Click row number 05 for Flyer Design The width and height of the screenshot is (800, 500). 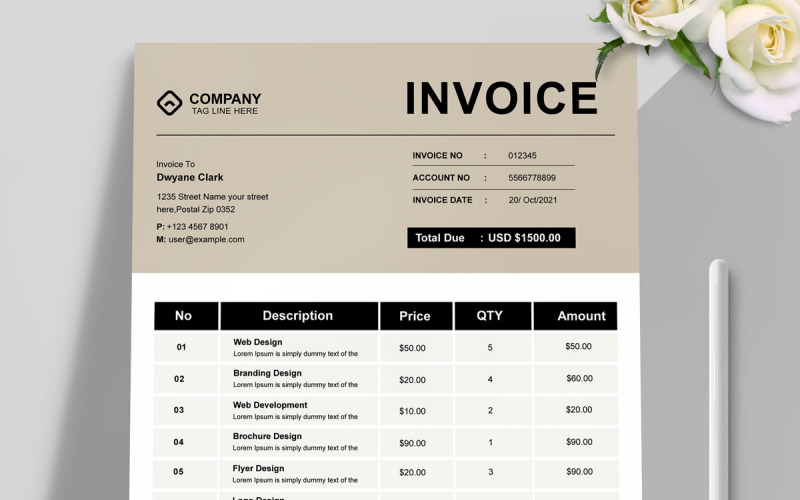pyautogui.click(x=178, y=472)
